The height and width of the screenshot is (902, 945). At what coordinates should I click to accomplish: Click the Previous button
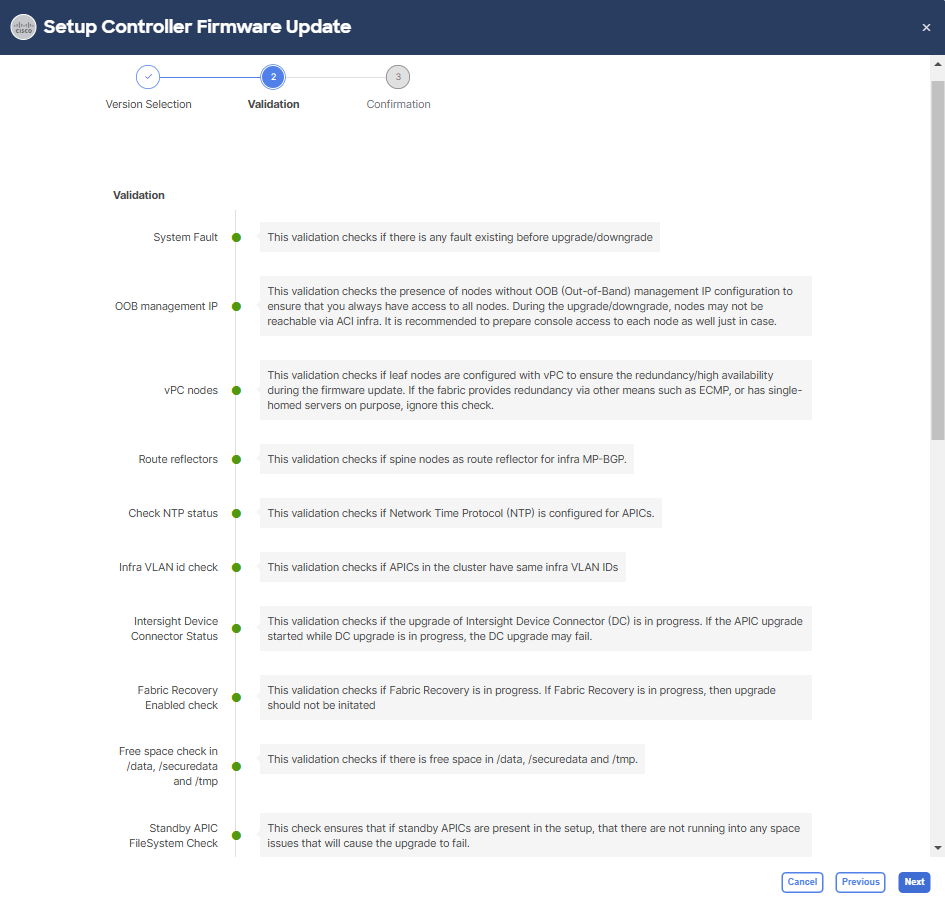point(860,882)
